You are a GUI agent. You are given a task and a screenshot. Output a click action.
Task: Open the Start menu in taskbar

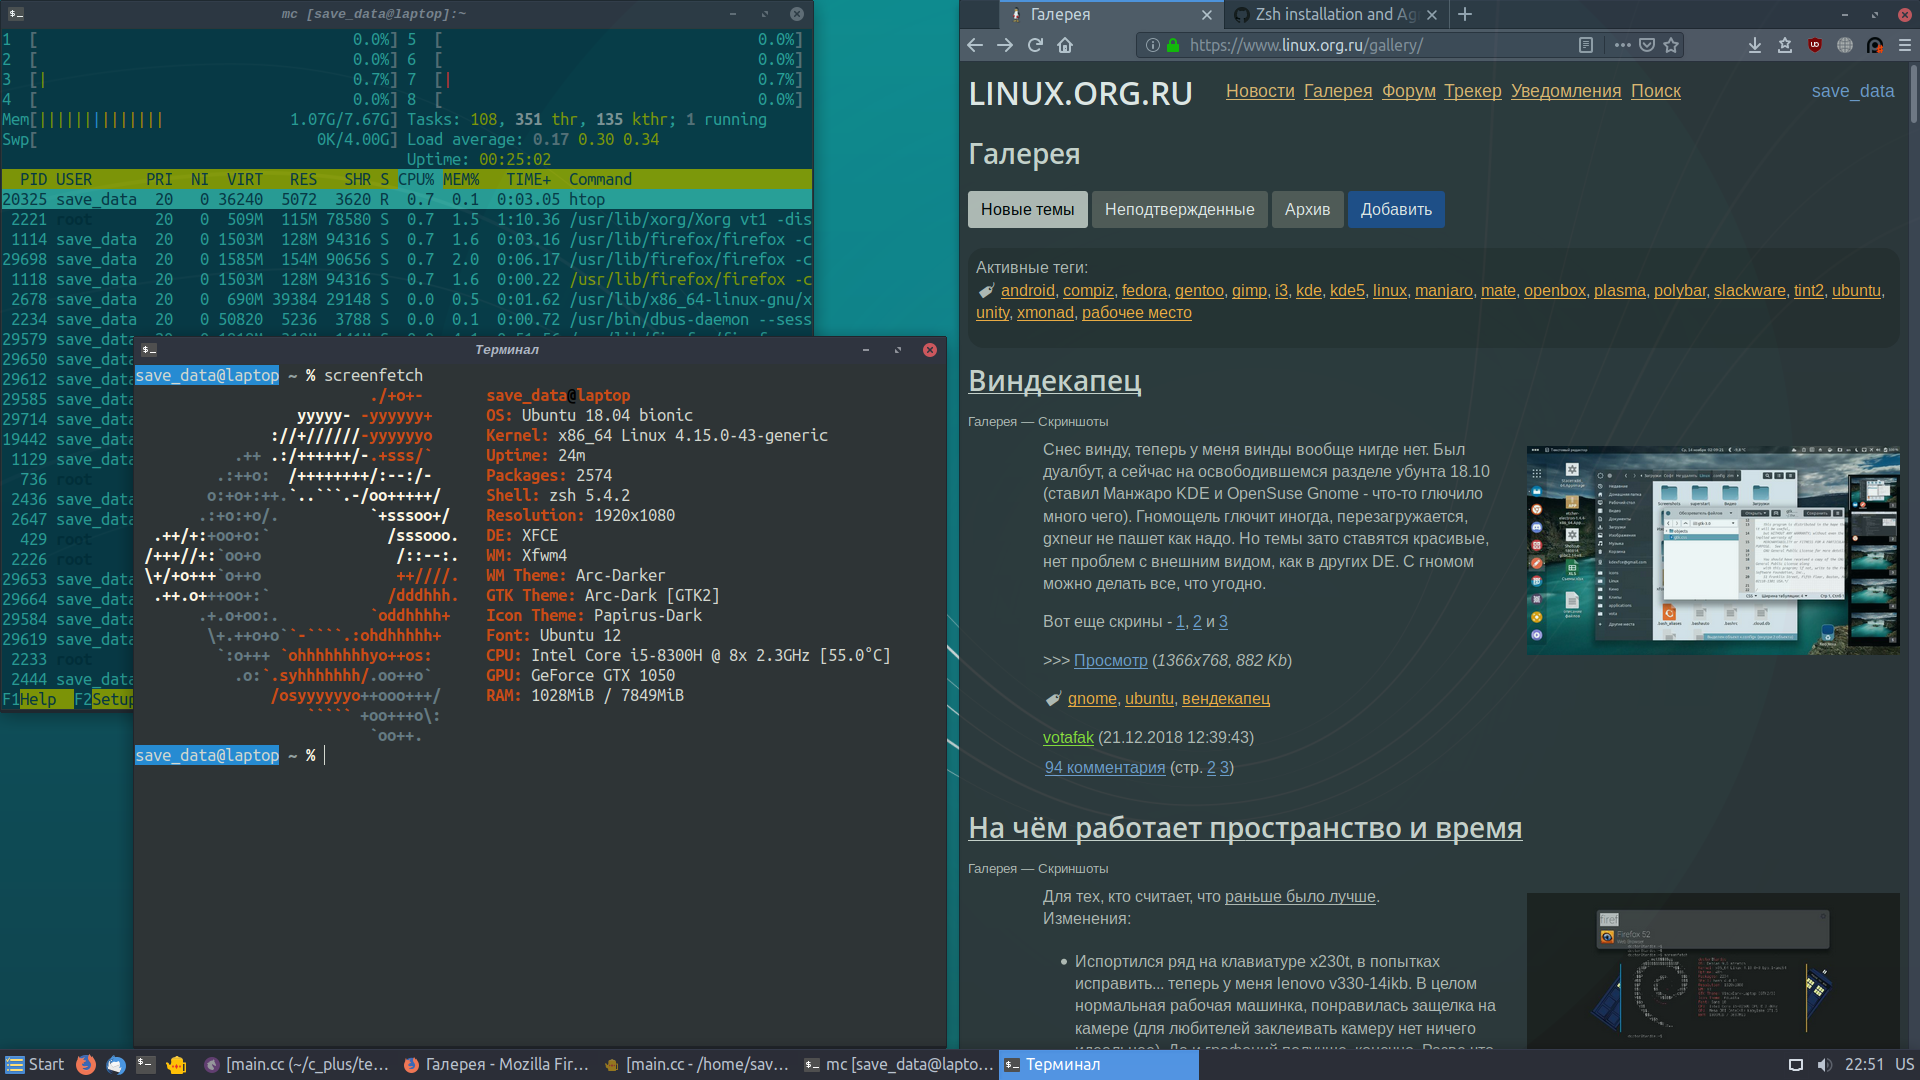point(34,1065)
